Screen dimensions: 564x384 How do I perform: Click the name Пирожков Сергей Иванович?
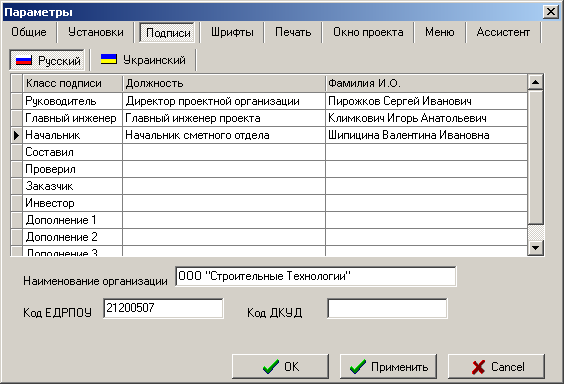(x=426, y=101)
